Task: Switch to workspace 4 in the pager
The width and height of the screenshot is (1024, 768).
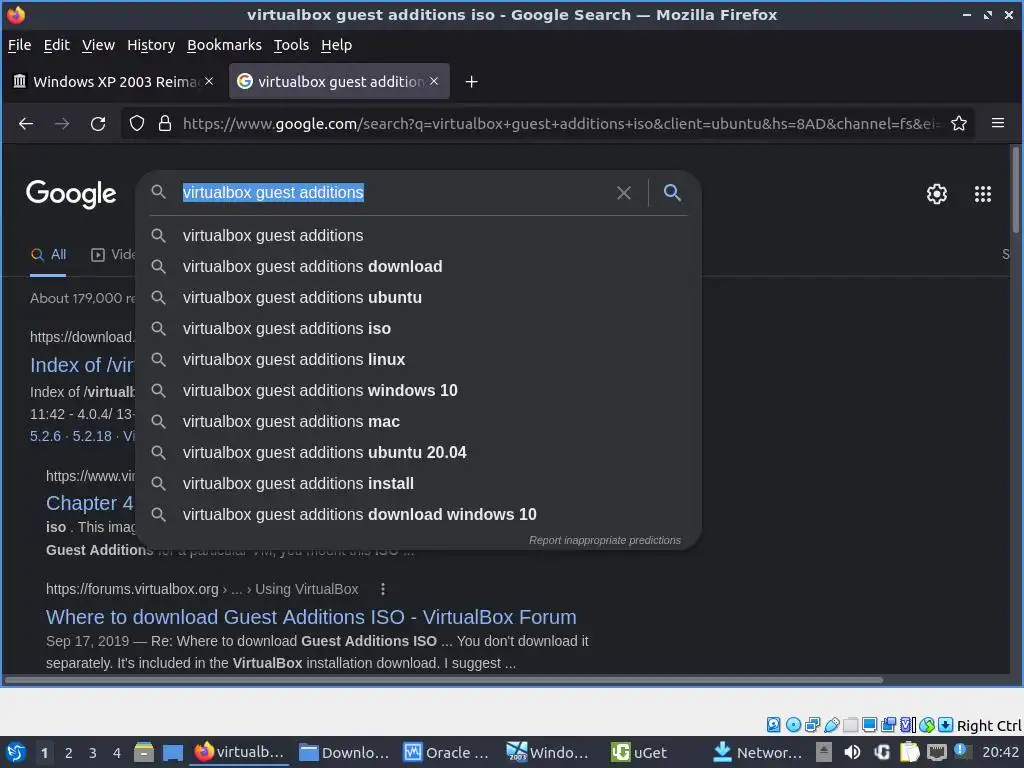Action: tap(117, 753)
